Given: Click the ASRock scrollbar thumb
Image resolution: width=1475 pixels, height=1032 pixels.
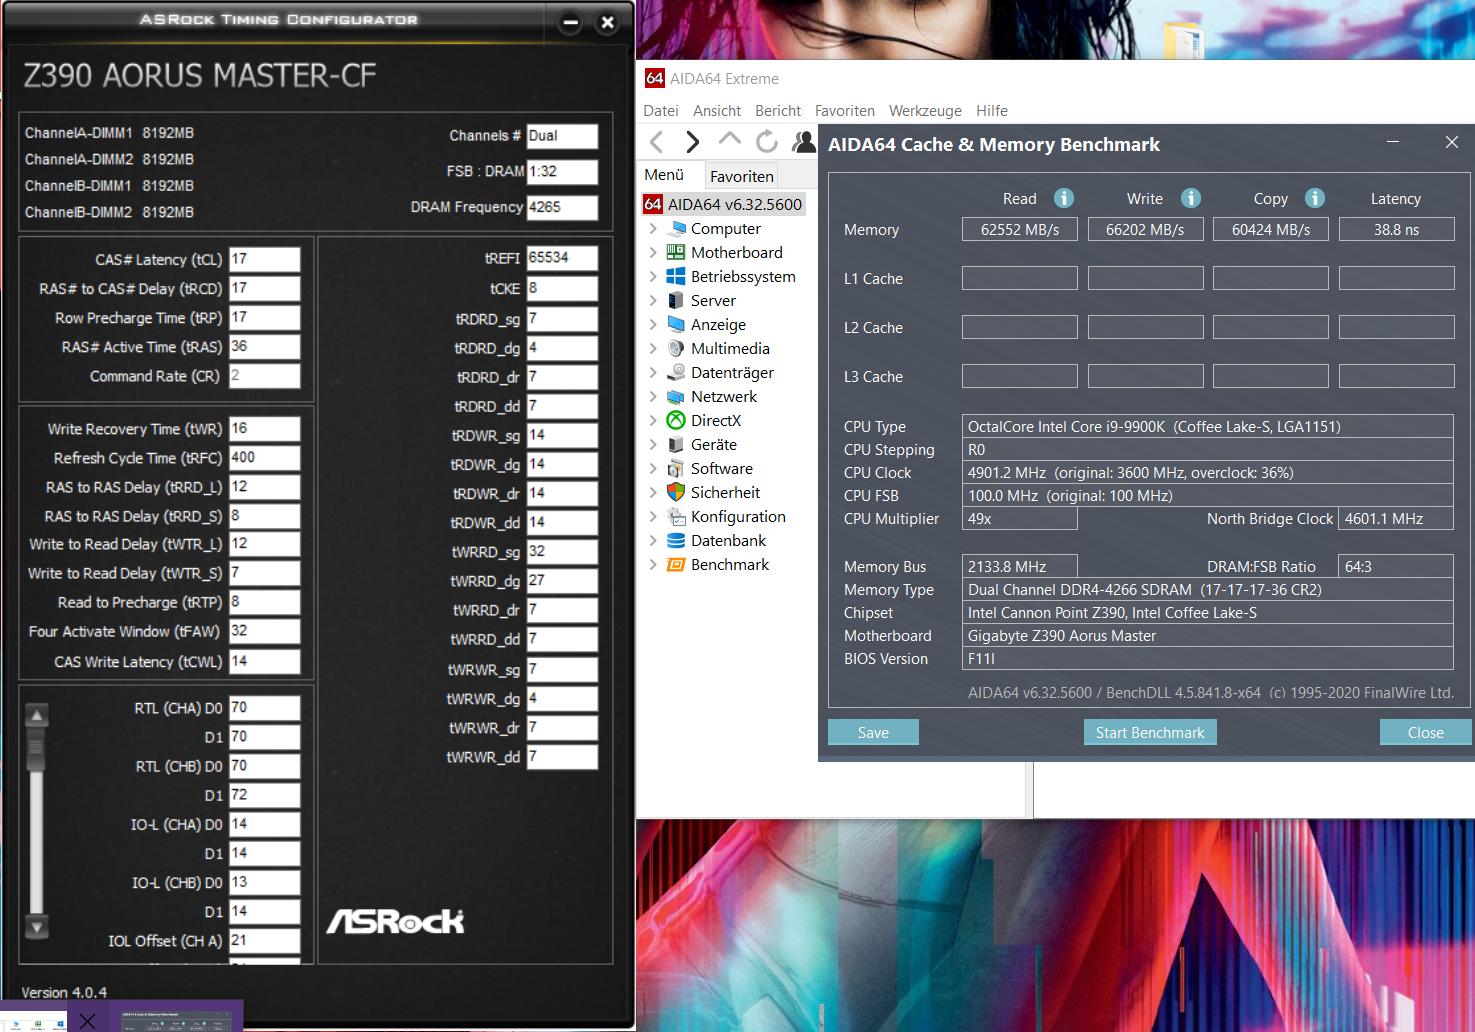Looking at the screenshot, I should tap(37, 751).
